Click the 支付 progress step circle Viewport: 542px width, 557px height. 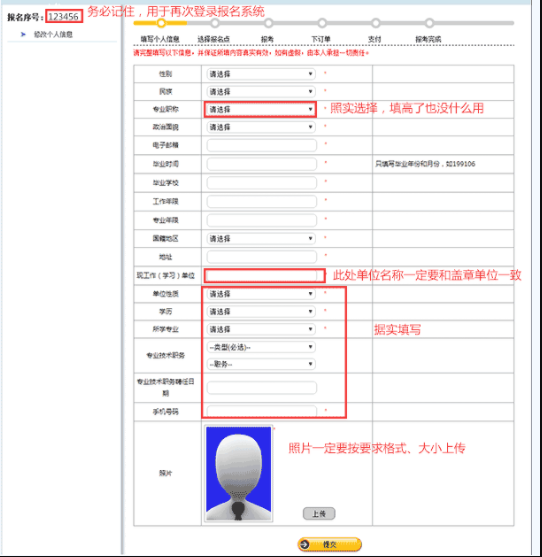click(x=376, y=23)
